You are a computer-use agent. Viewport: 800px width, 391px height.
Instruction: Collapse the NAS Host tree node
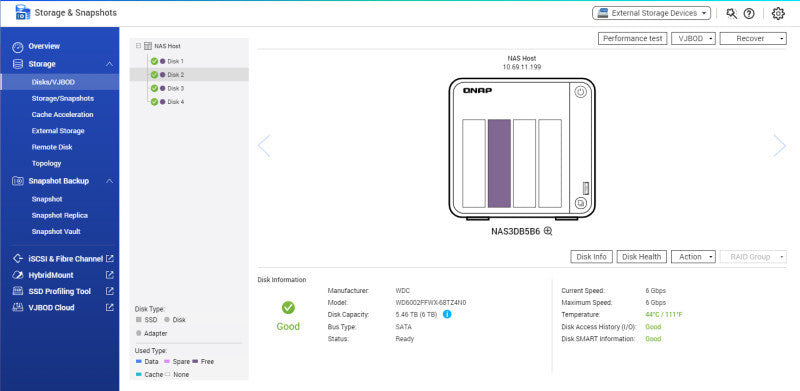138,46
